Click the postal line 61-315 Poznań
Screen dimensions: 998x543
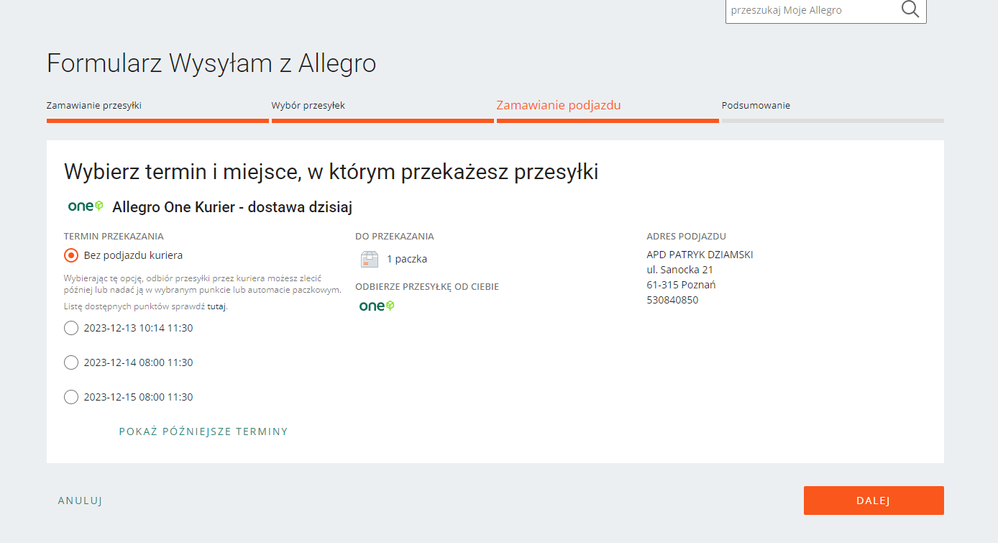[681, 285]
